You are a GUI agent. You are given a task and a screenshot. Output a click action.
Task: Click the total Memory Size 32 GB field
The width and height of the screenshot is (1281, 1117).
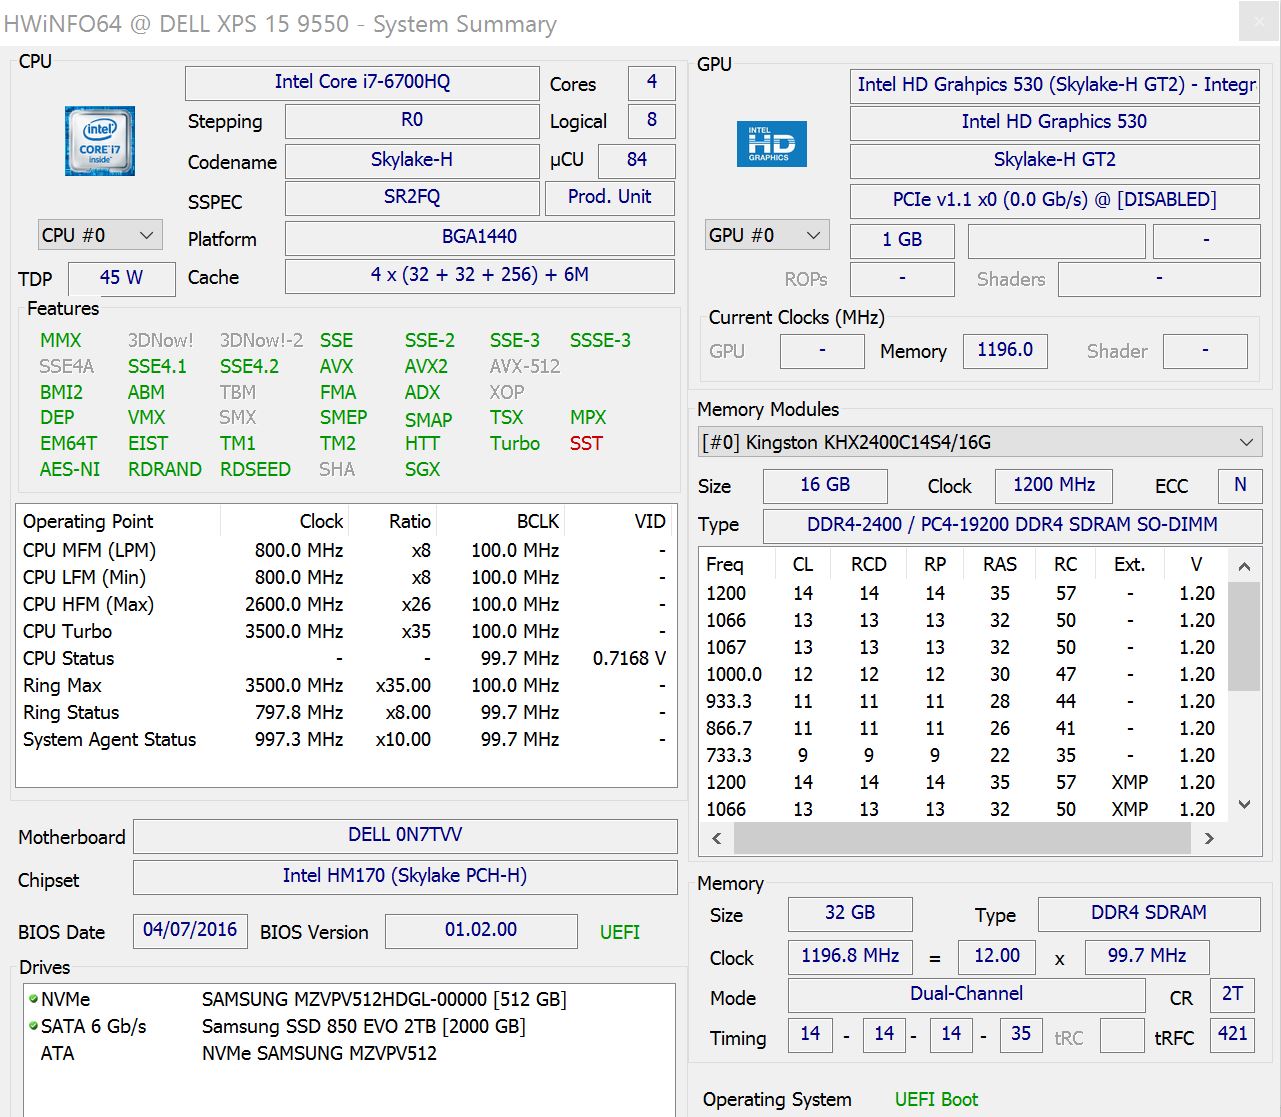click(x=850, y=914)
